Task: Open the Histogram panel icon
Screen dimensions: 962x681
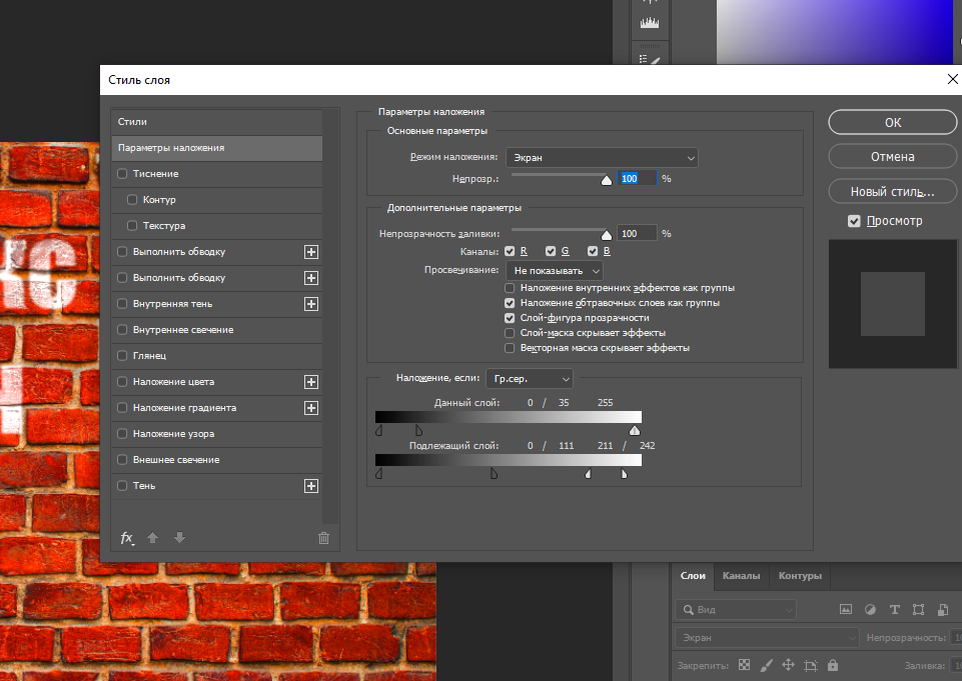Action: pyautogui.click(x=650, y=23)
